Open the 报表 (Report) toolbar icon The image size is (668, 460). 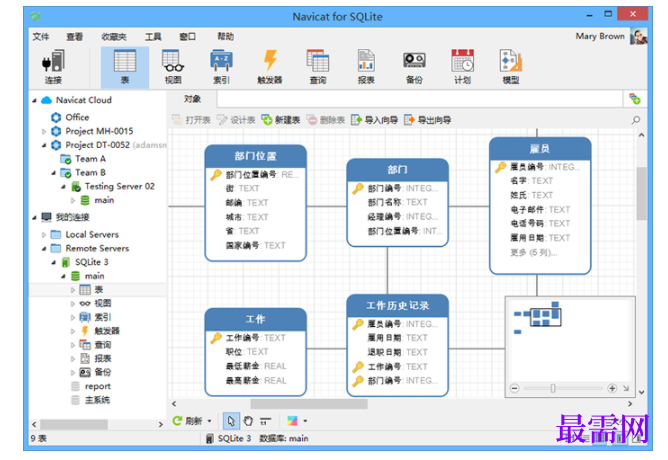click(366, 66)
